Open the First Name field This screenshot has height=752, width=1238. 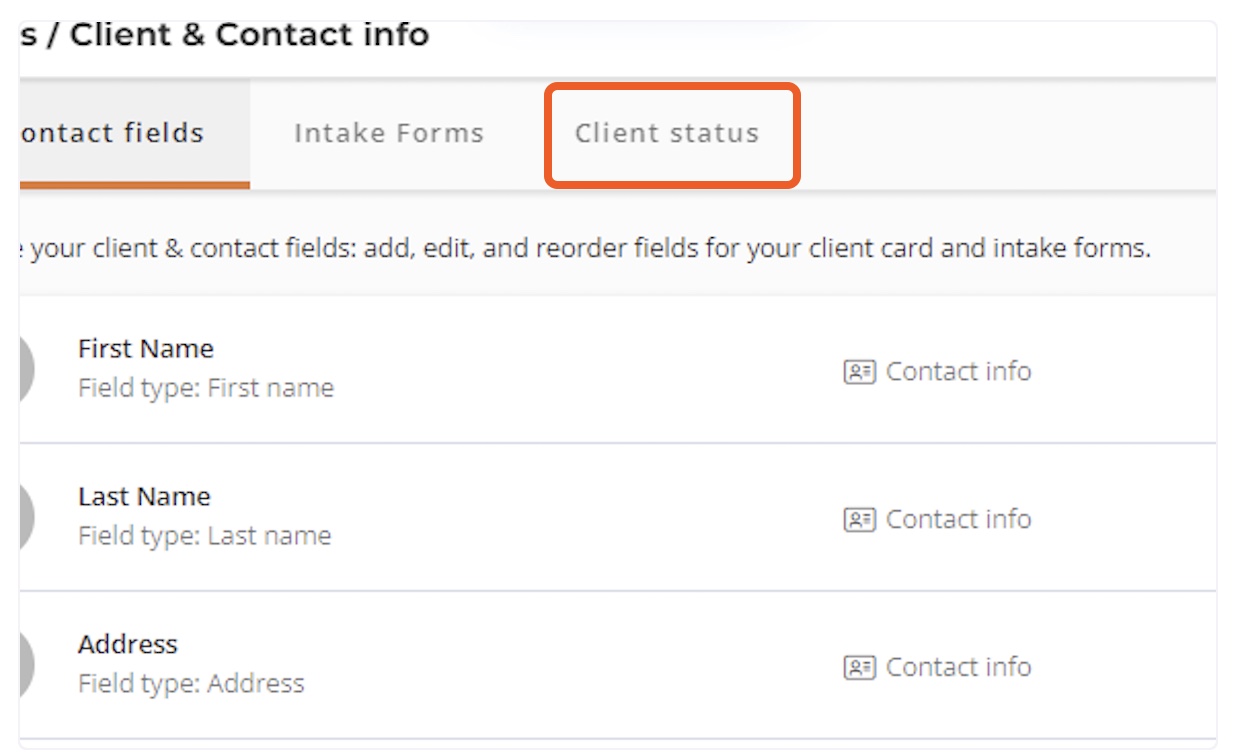(146, 349)
